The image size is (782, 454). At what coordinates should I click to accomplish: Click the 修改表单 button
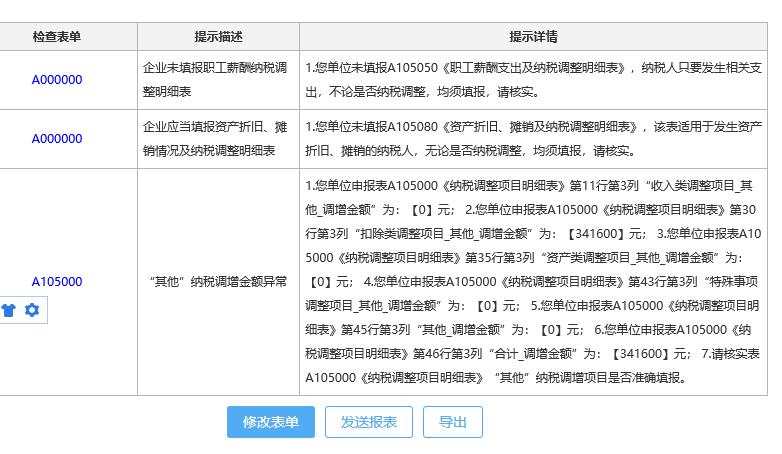point(270,422)
